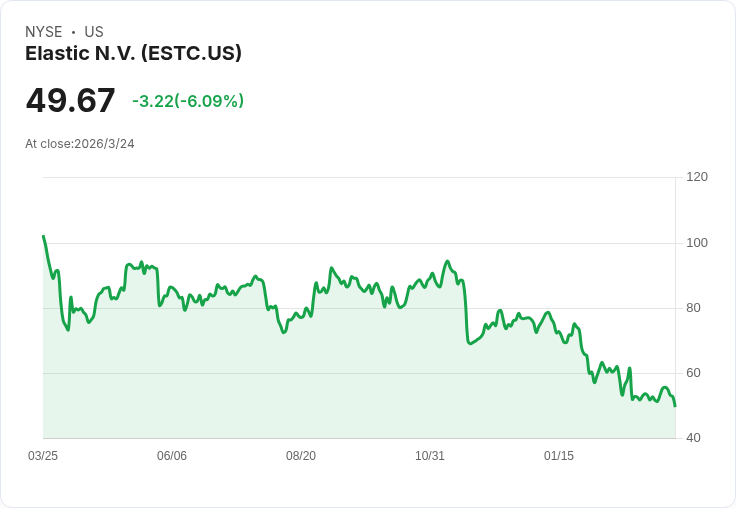
Task: Click the 100 value on price axis
Action: pyautogui.click(x=697, y=243)
